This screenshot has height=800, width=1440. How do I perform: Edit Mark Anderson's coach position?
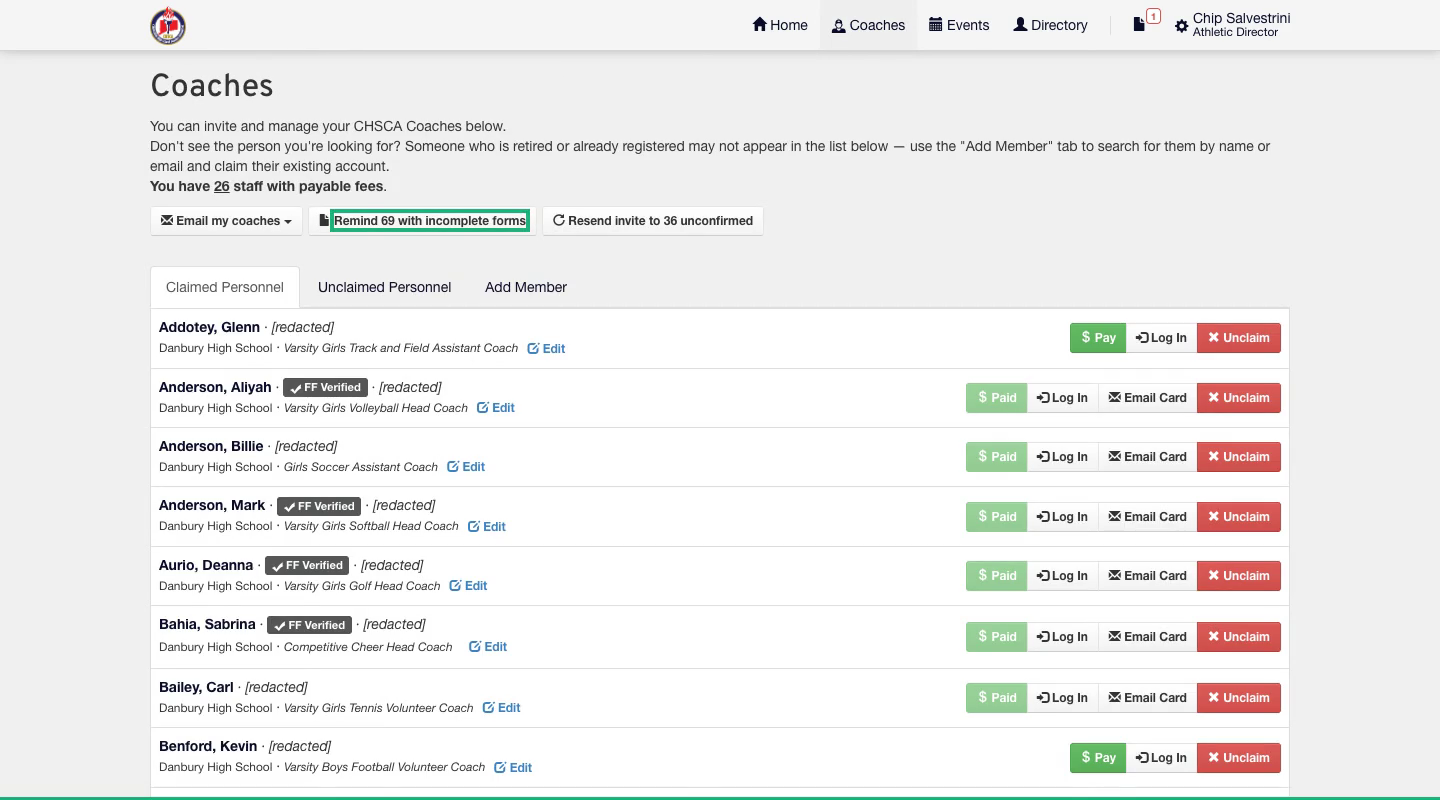point(487,527)
